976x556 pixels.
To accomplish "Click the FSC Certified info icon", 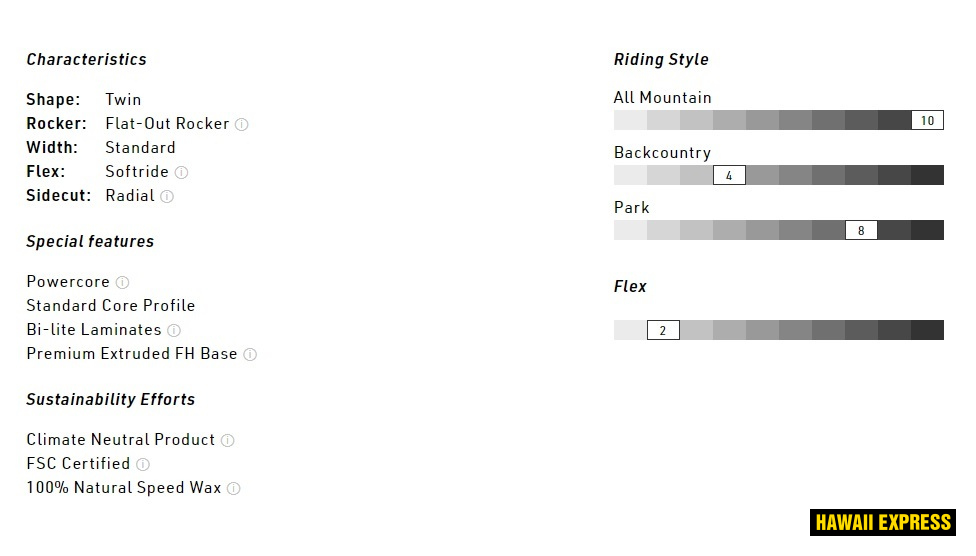I will point(143,465).
